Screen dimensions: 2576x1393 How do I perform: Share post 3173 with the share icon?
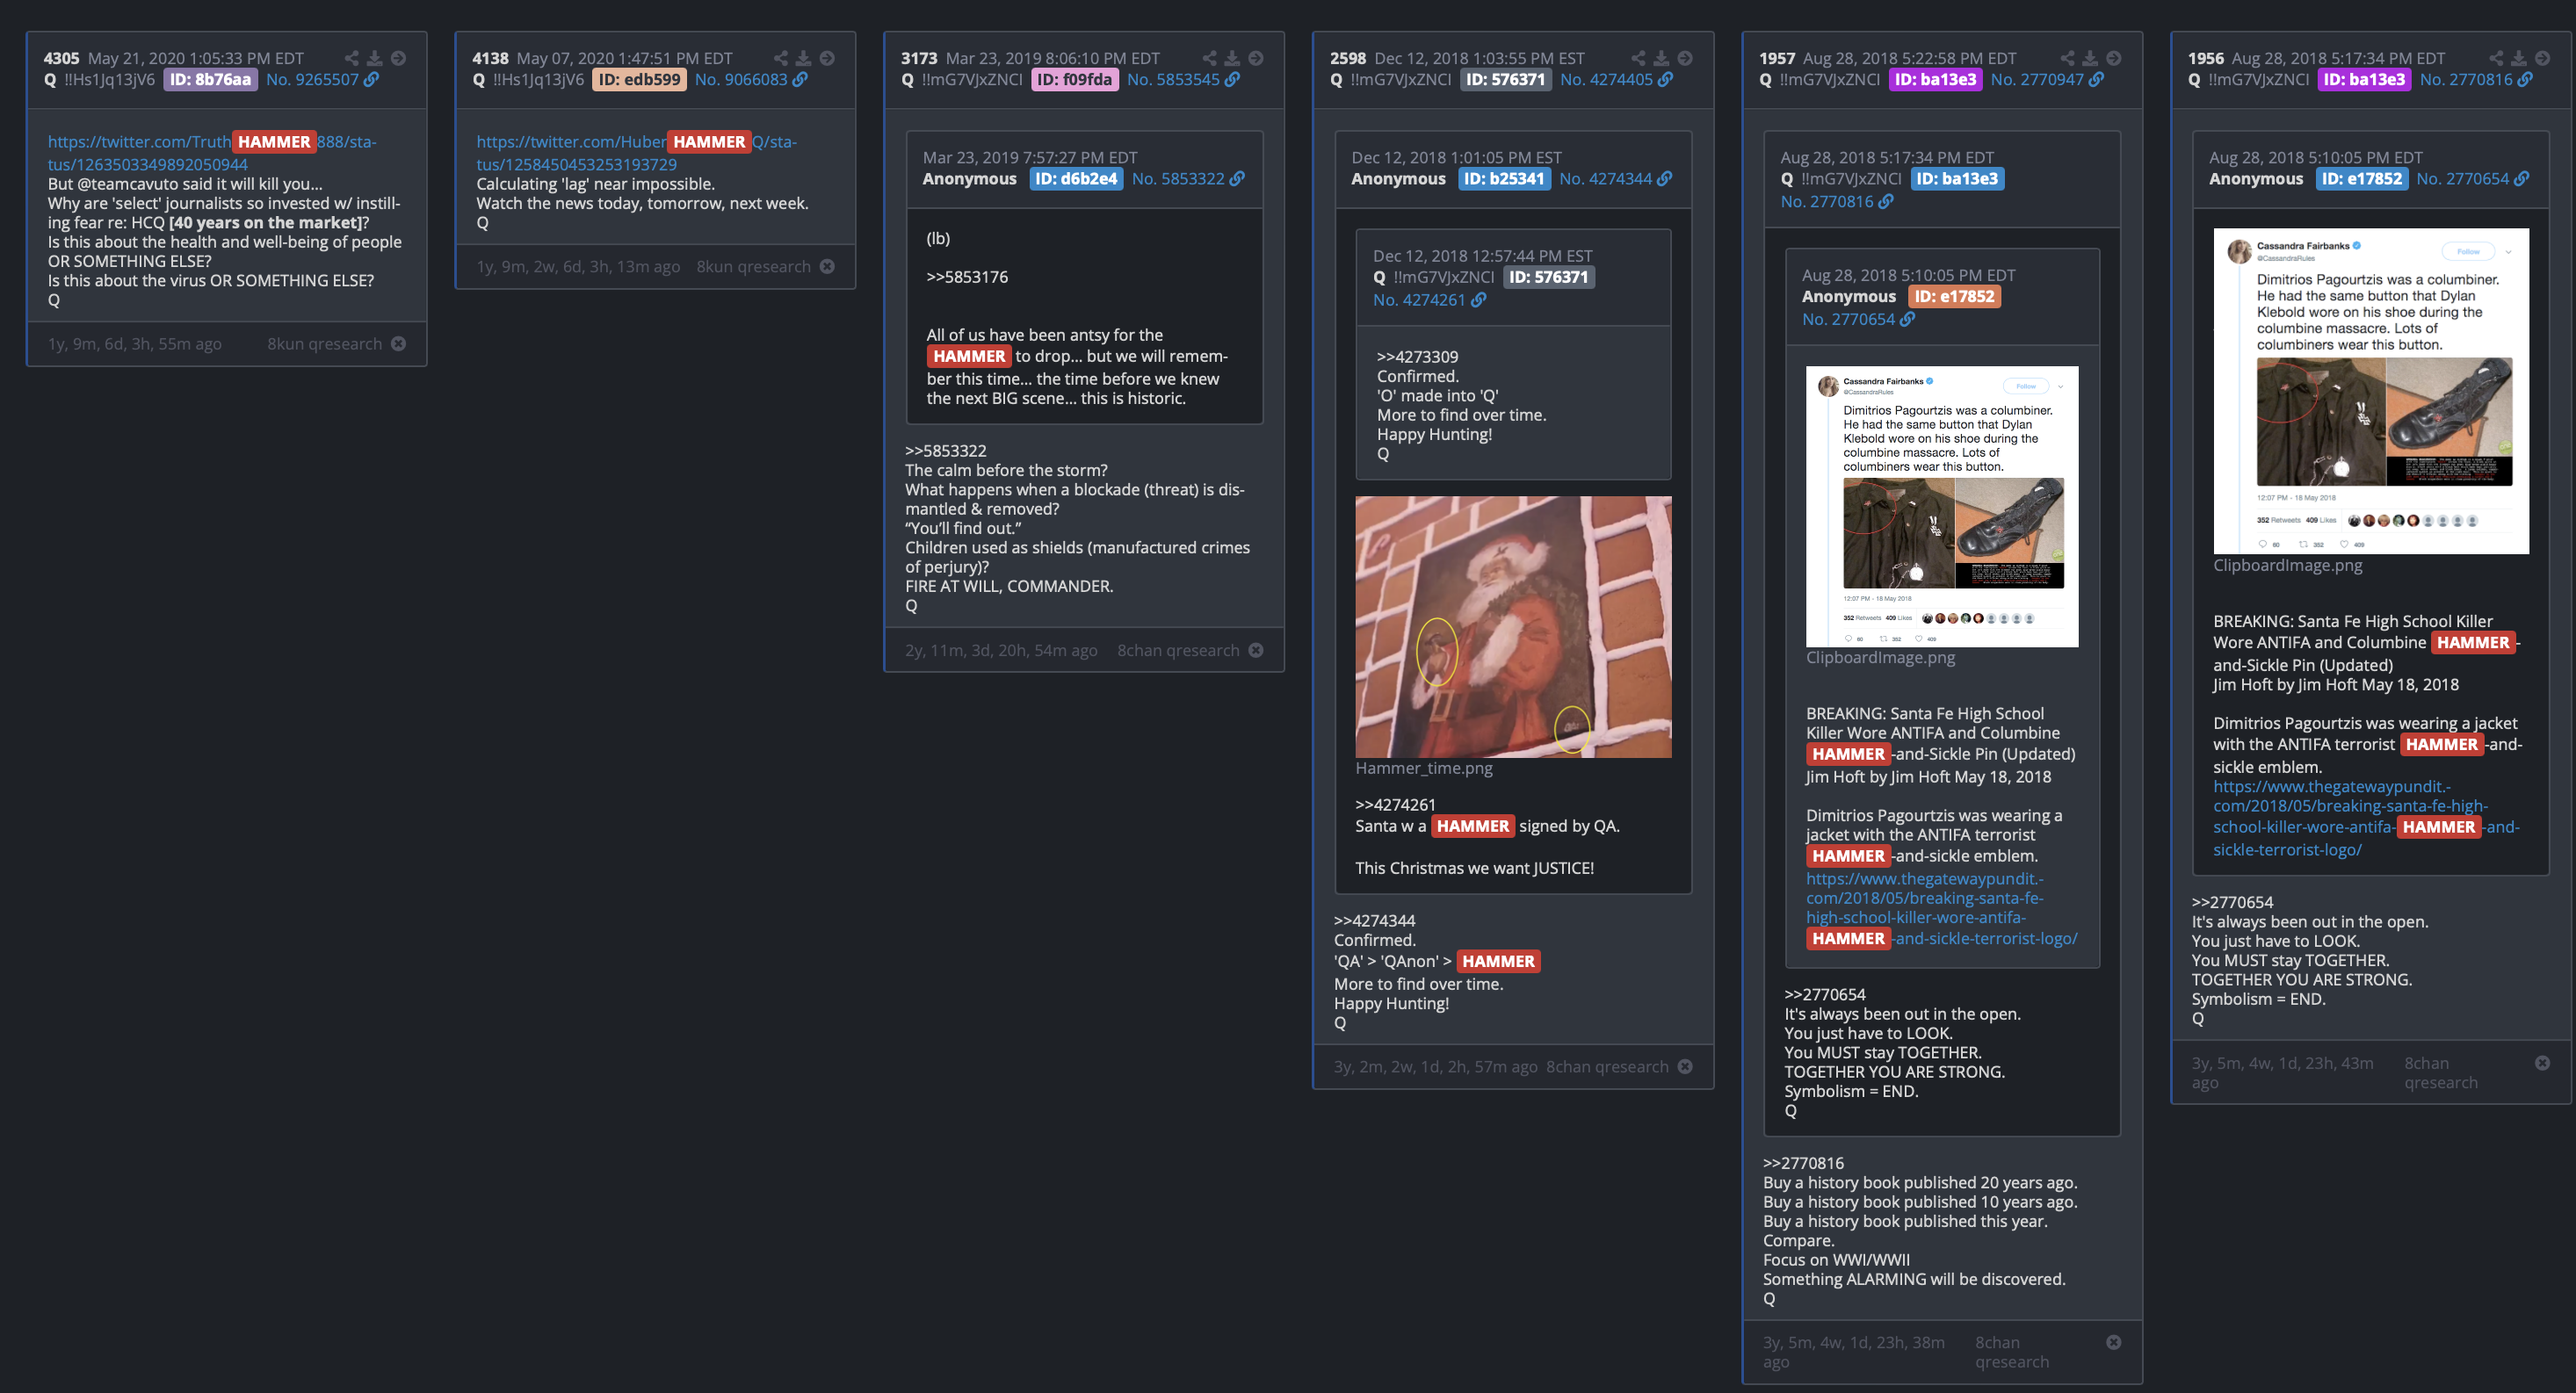[x=1209, y=58]
